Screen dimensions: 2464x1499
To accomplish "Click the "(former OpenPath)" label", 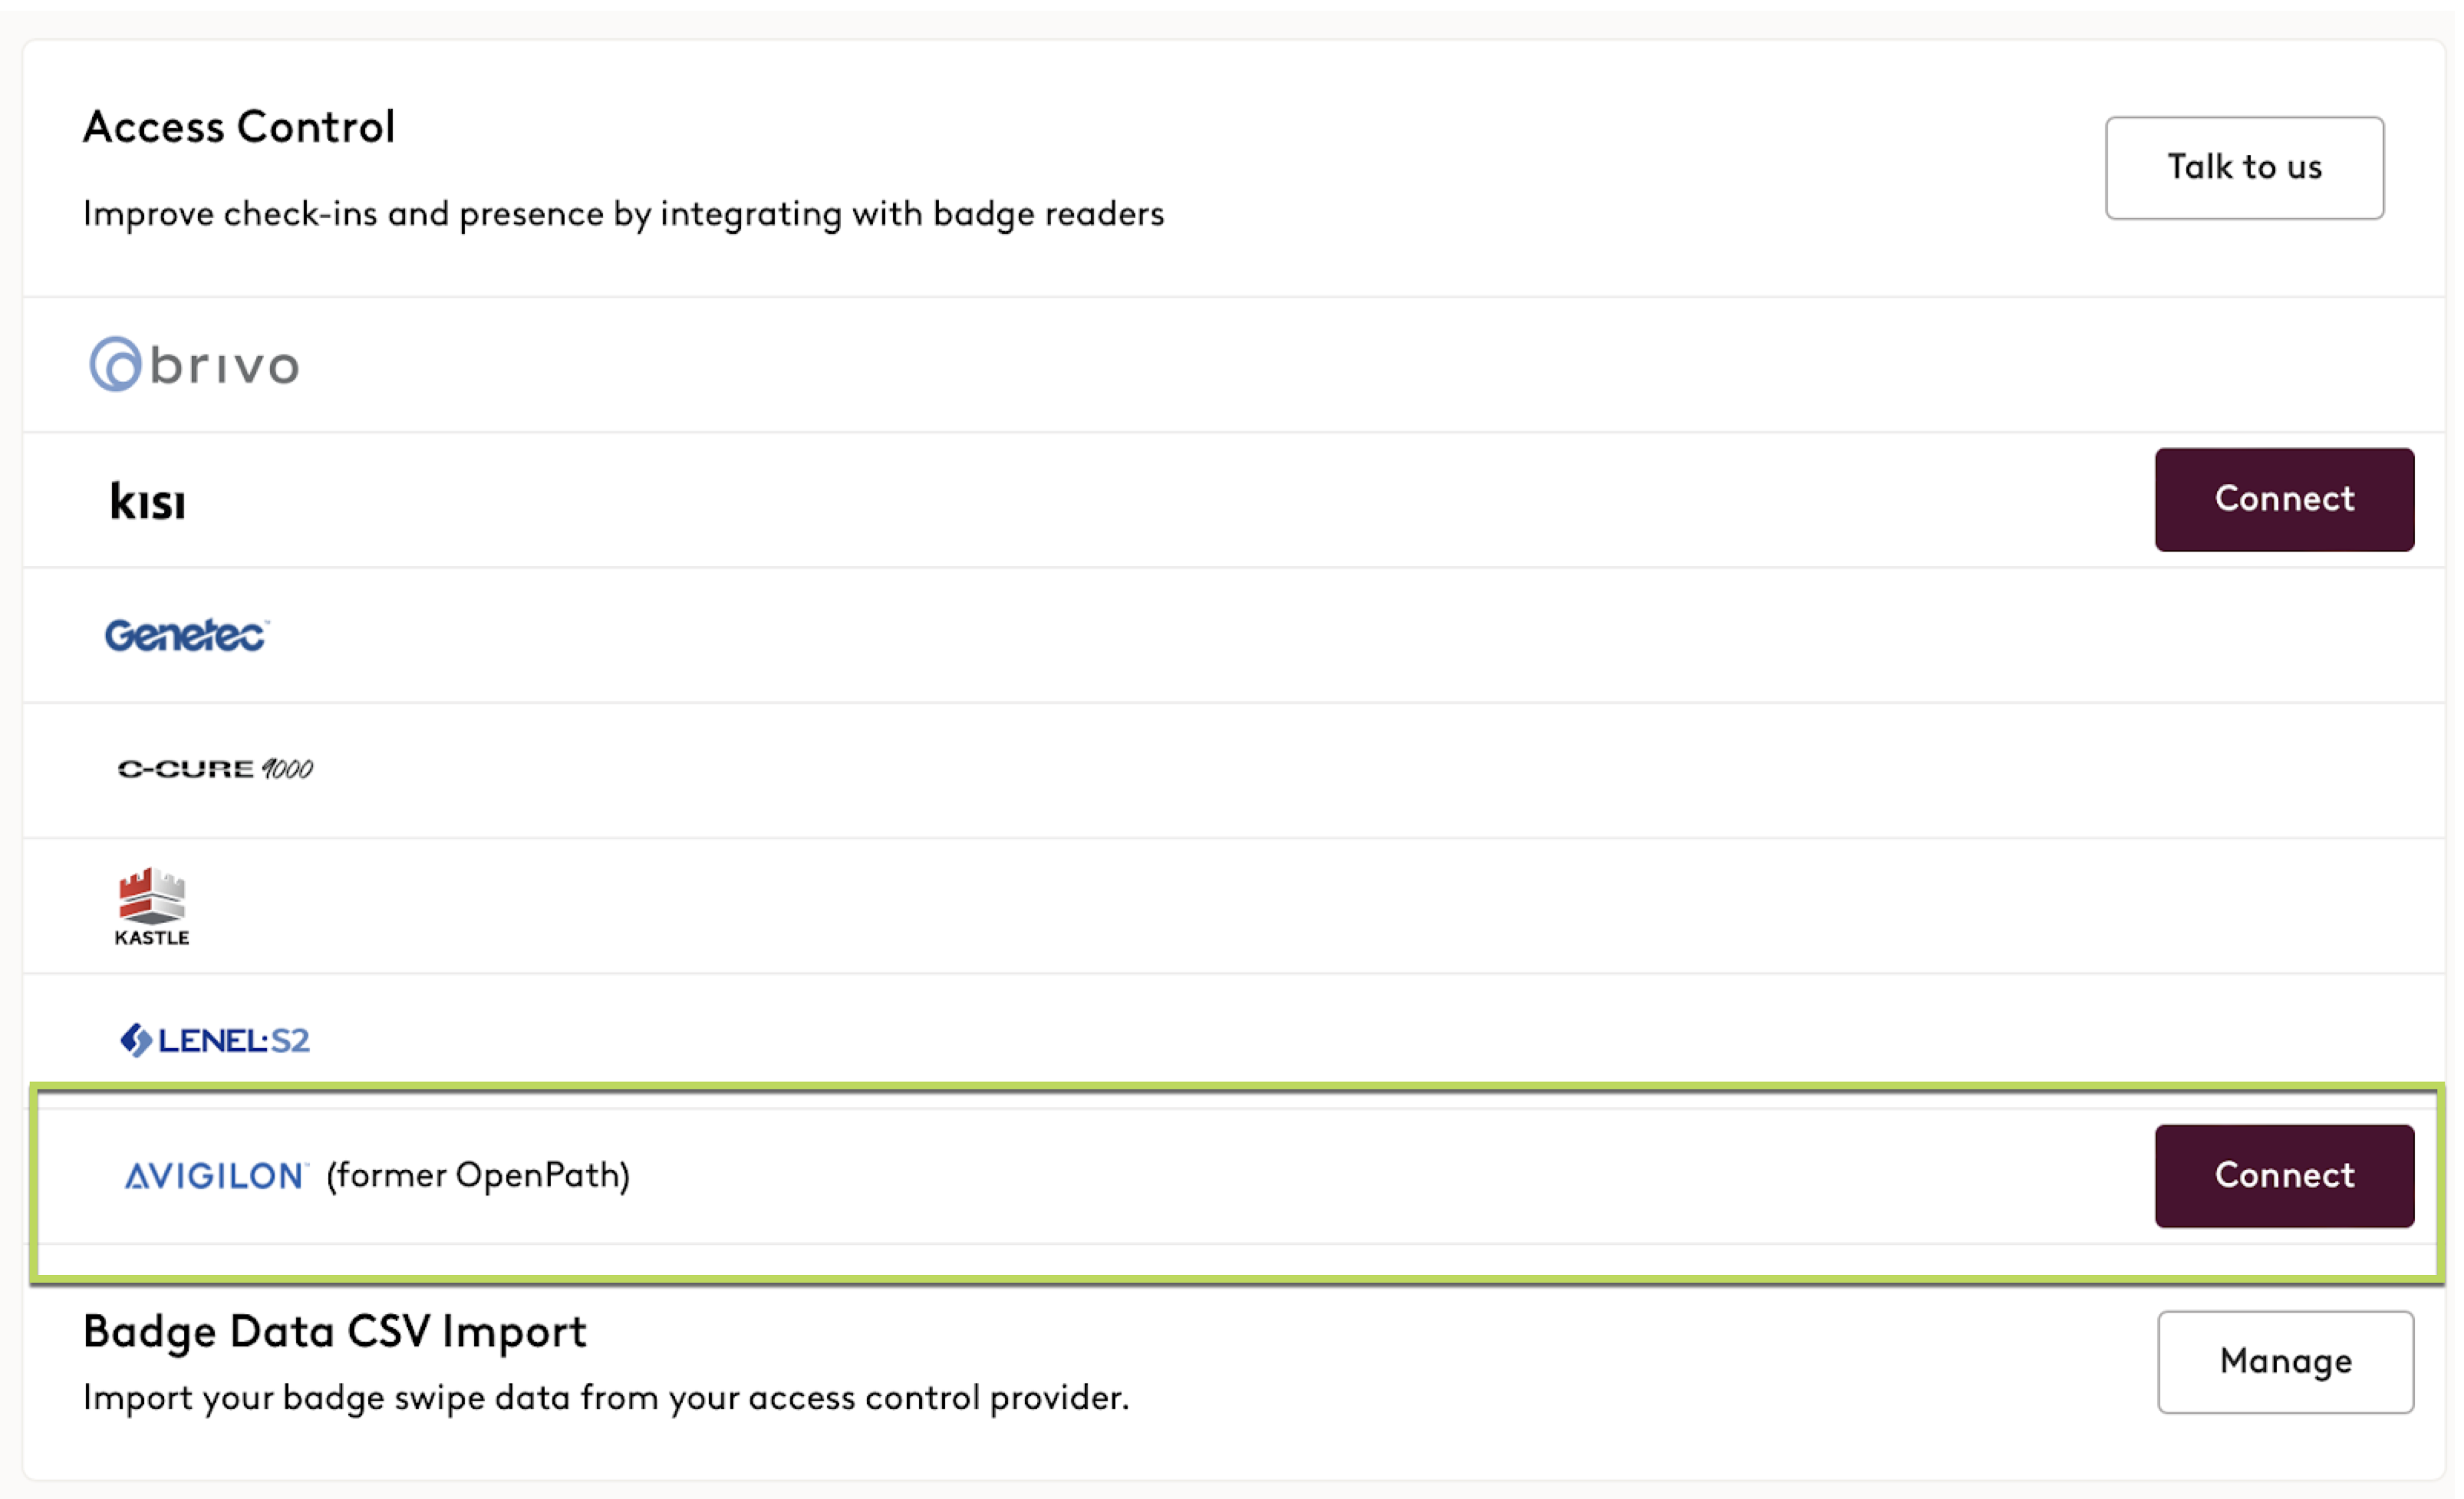I will [x=478, y=1176].
